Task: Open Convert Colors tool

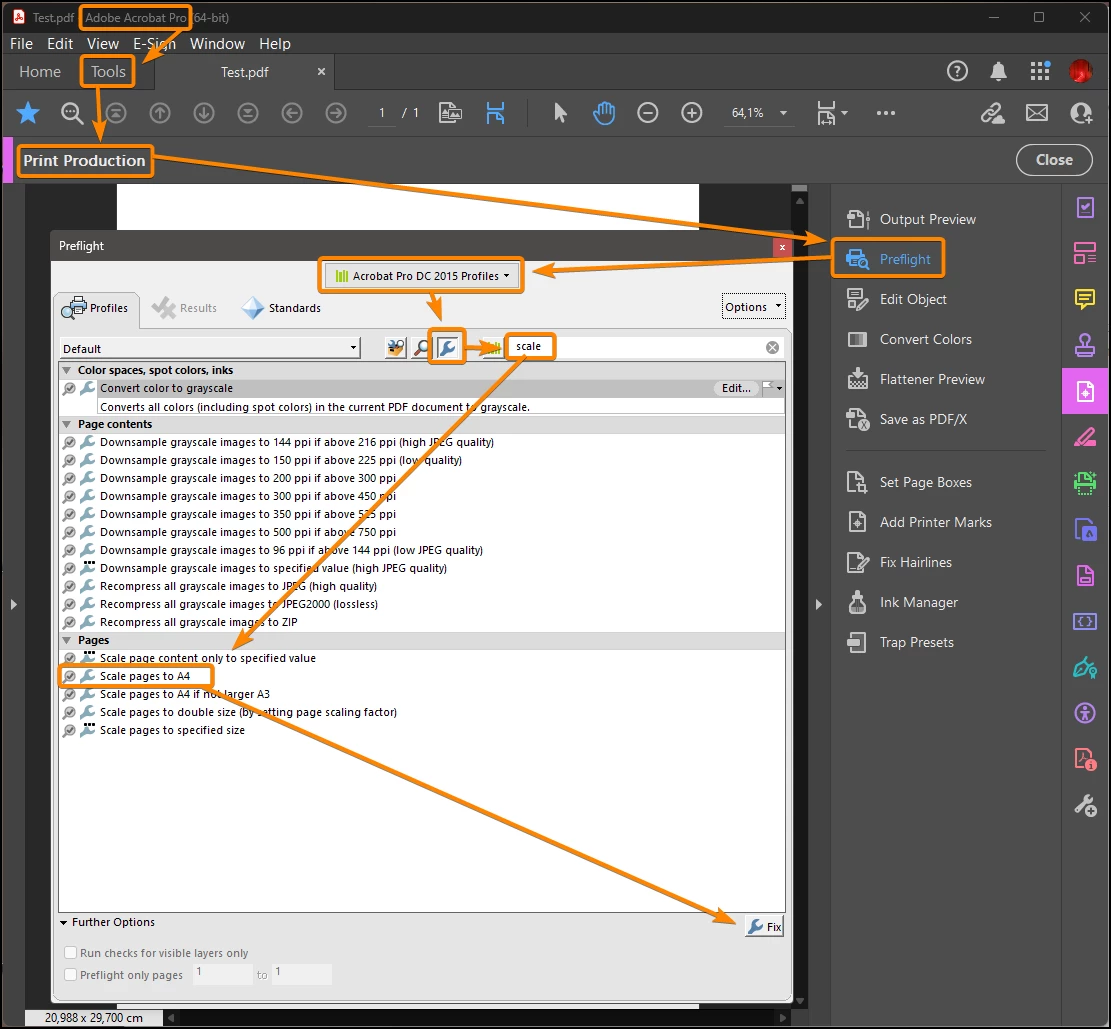Action: 910,339
